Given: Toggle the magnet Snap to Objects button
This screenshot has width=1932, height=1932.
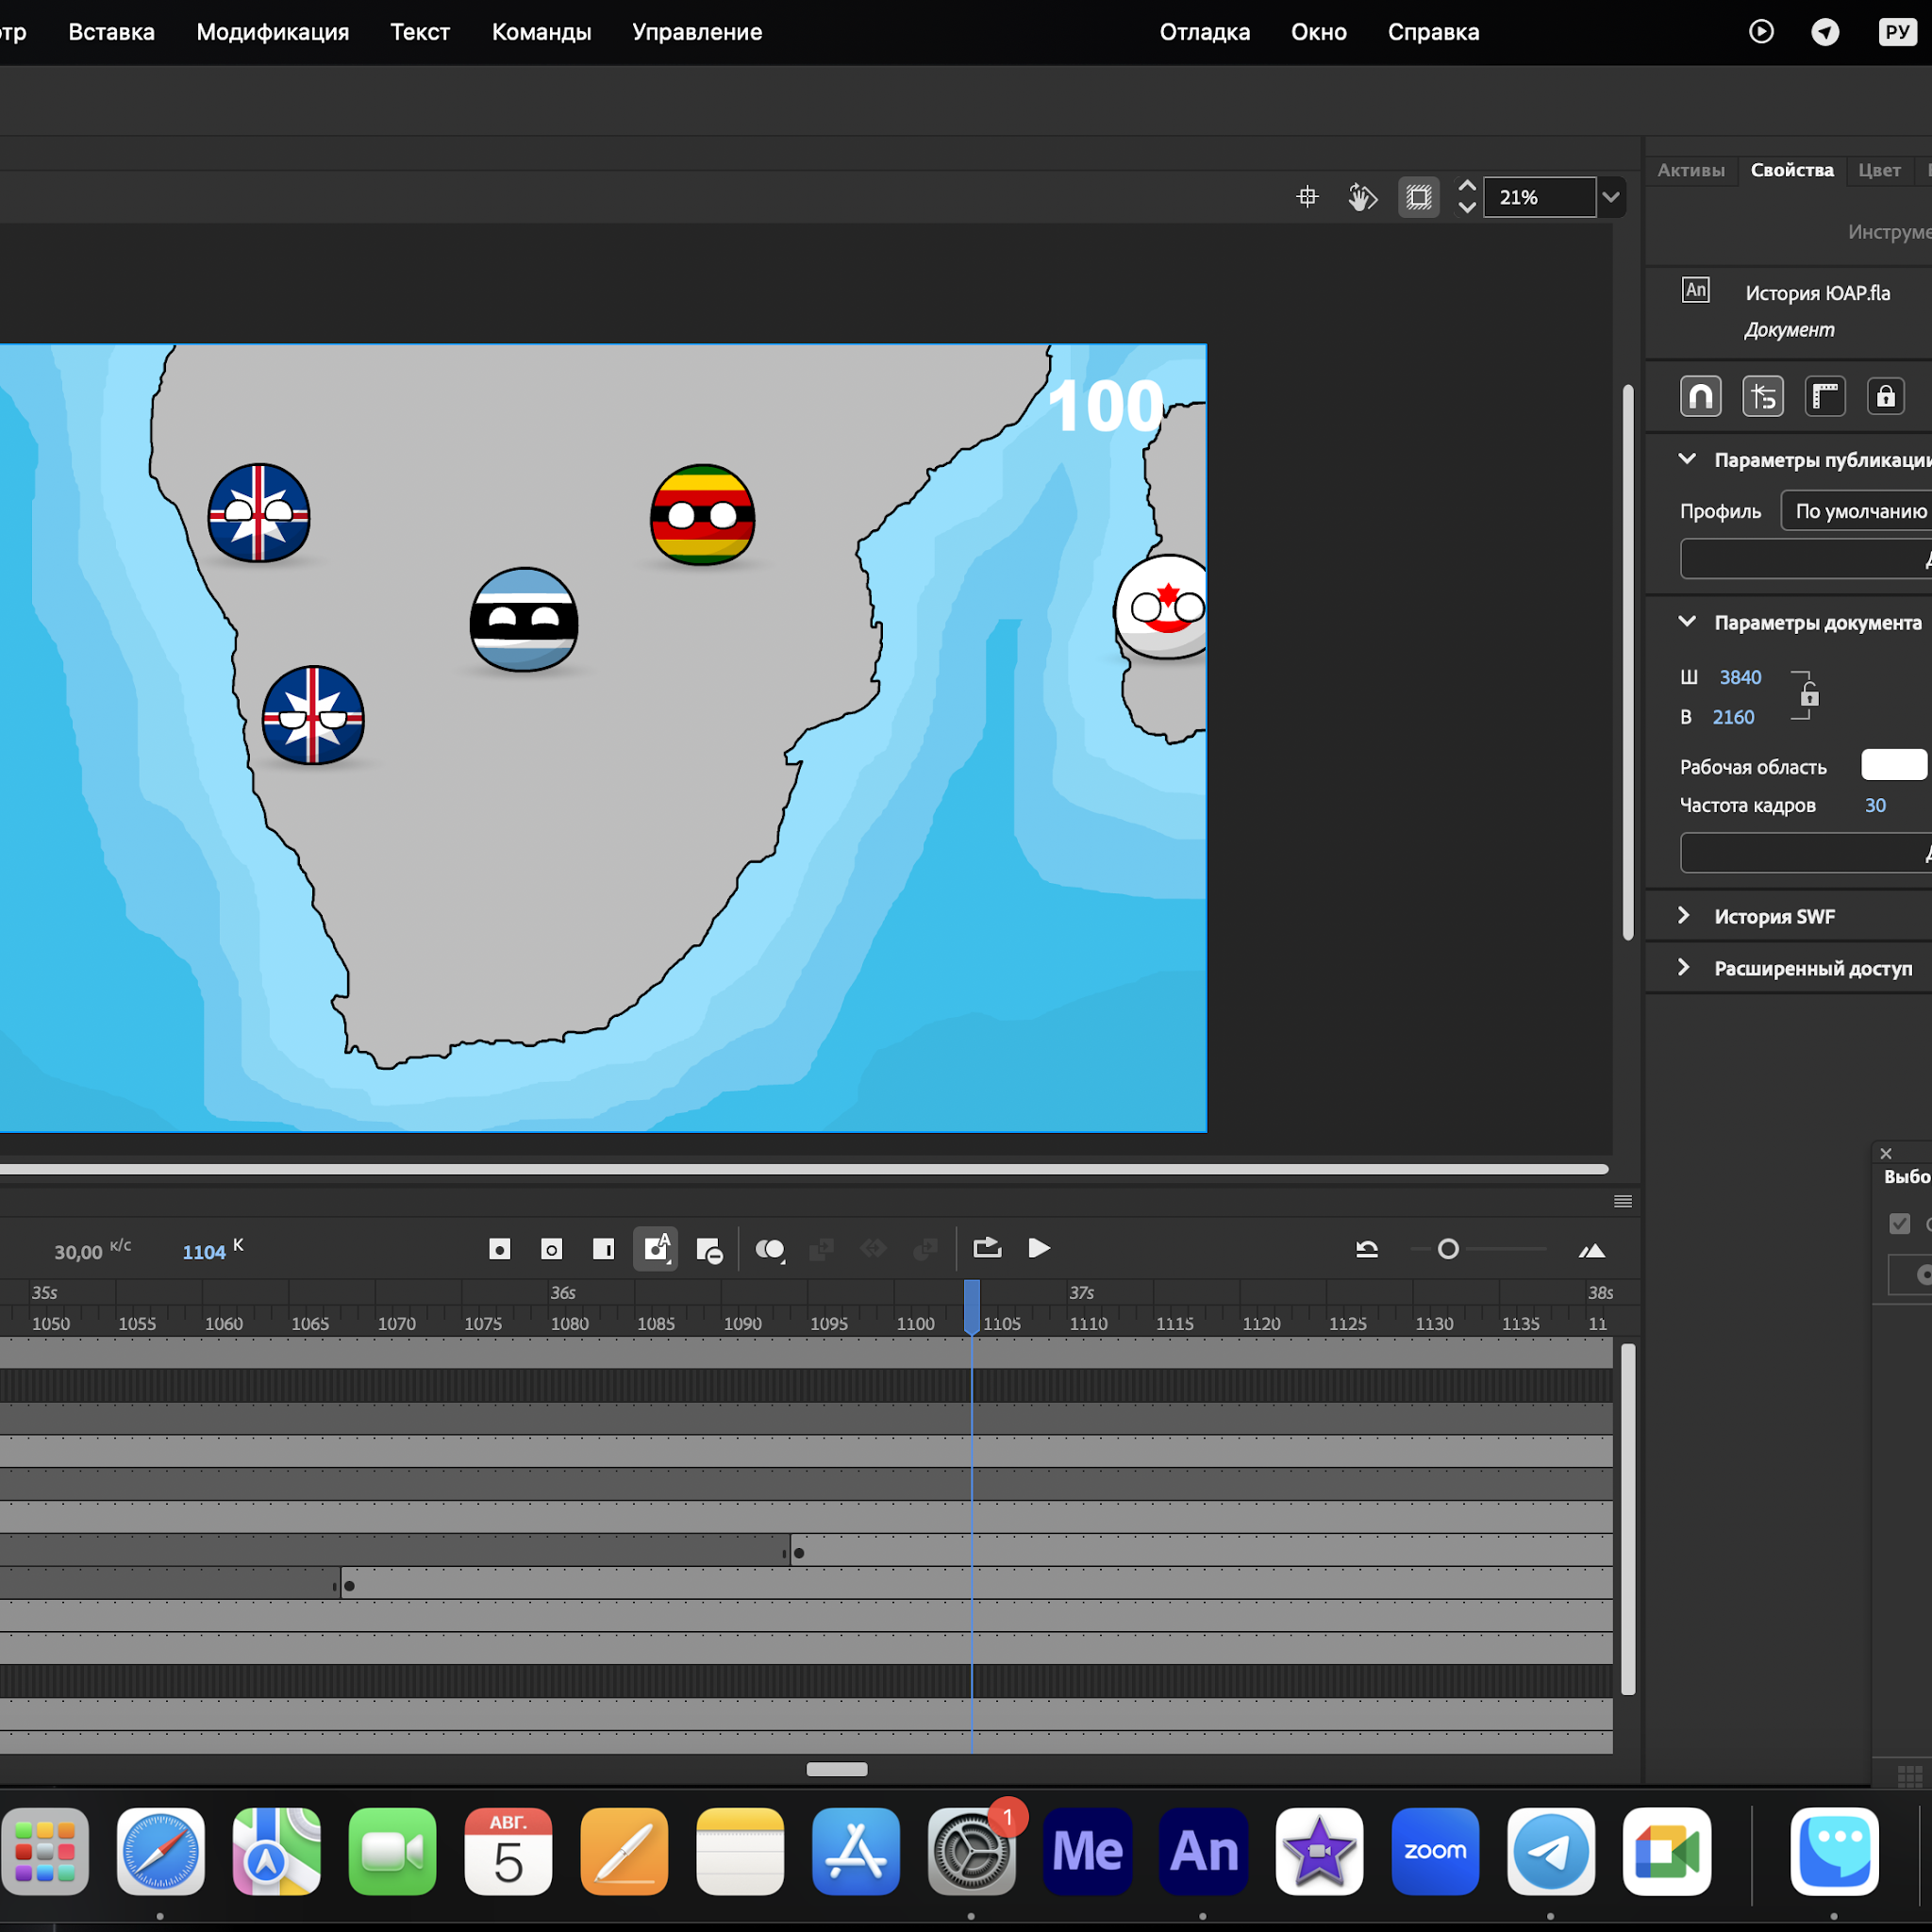Looking at the screenshot, I should 1700,396.
